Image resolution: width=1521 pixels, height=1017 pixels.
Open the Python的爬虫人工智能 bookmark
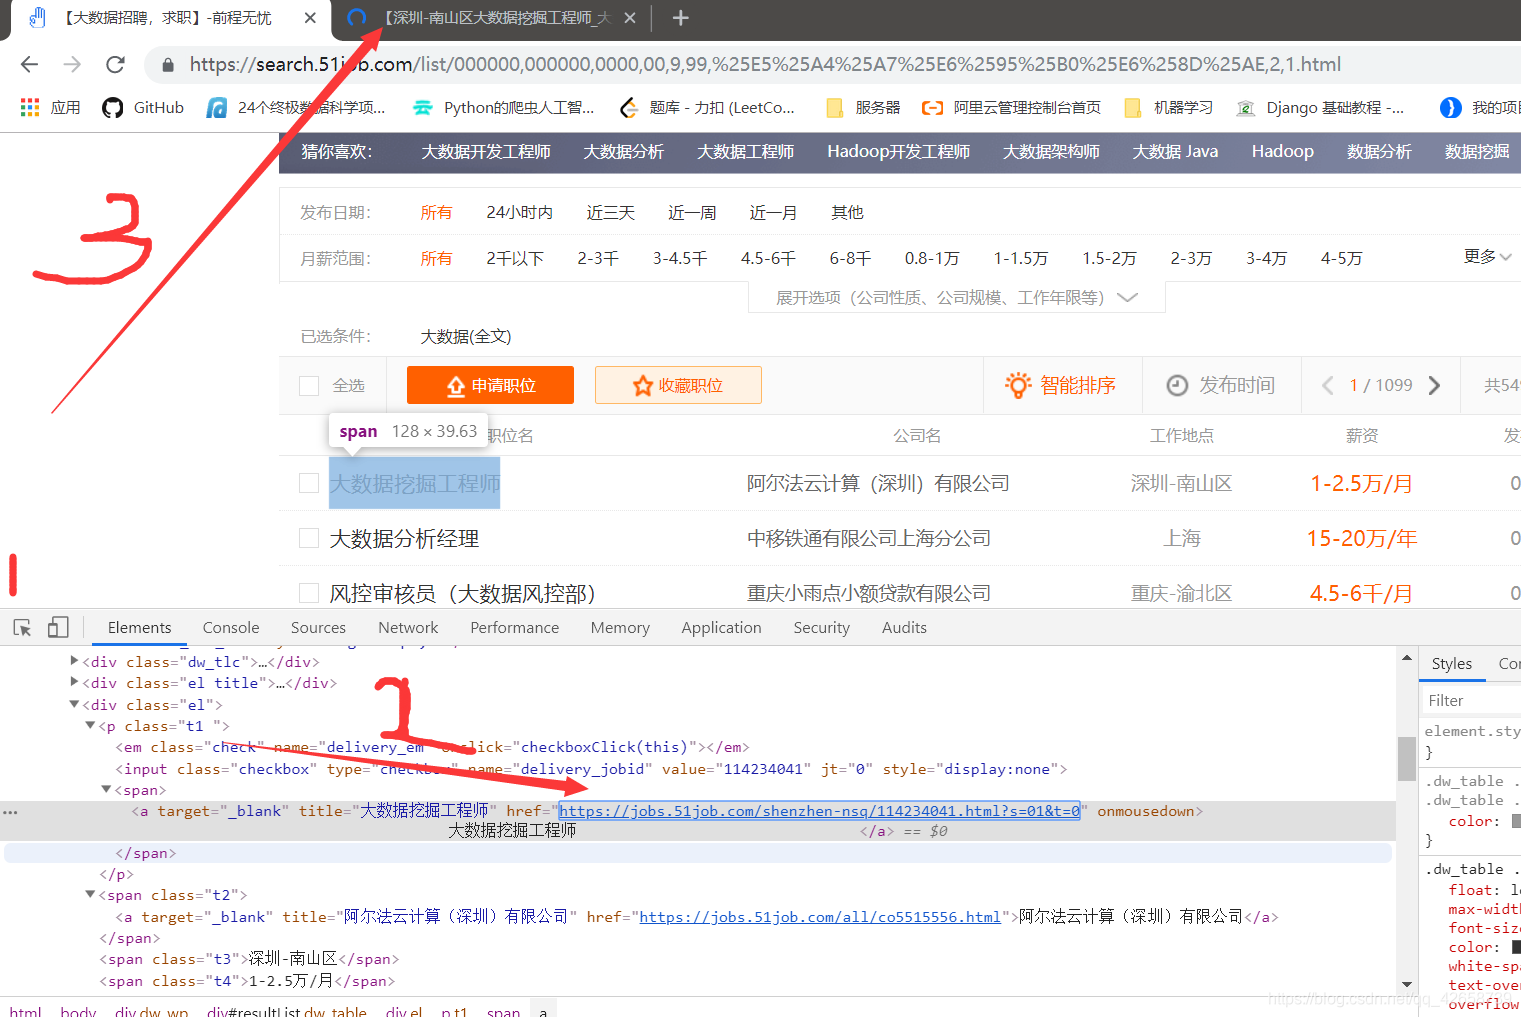click(504, 107)
